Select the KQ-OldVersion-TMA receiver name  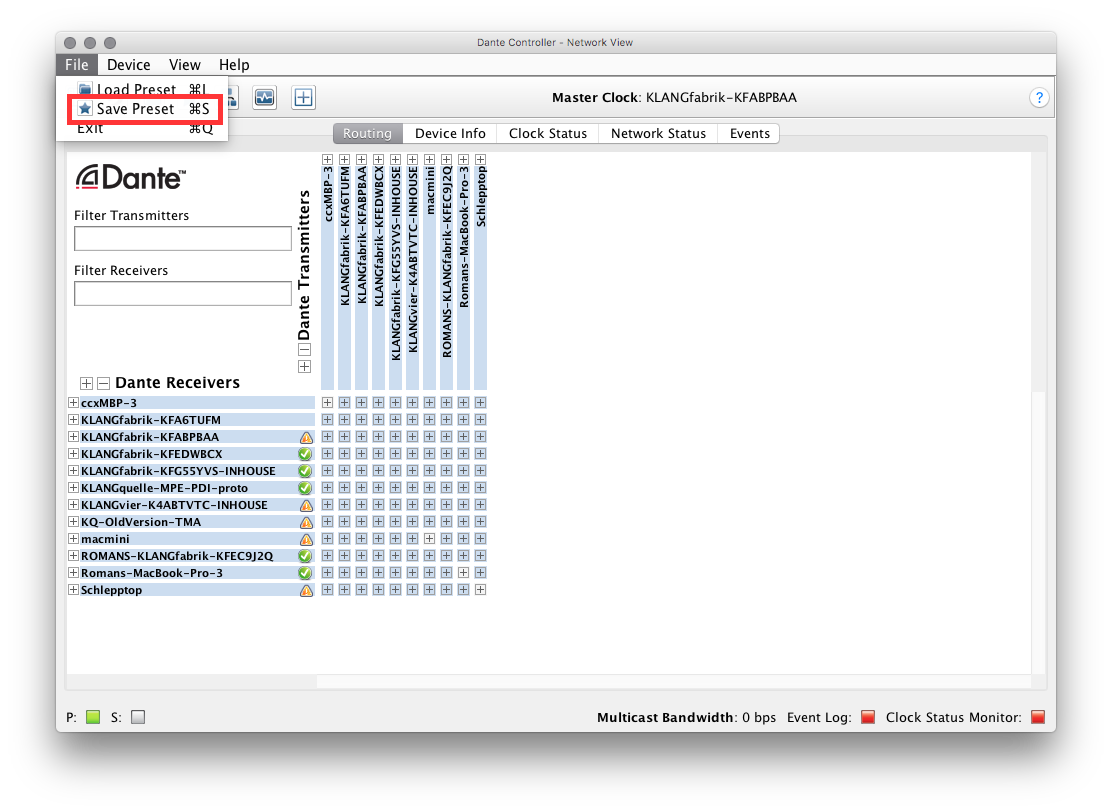[141, 522]
